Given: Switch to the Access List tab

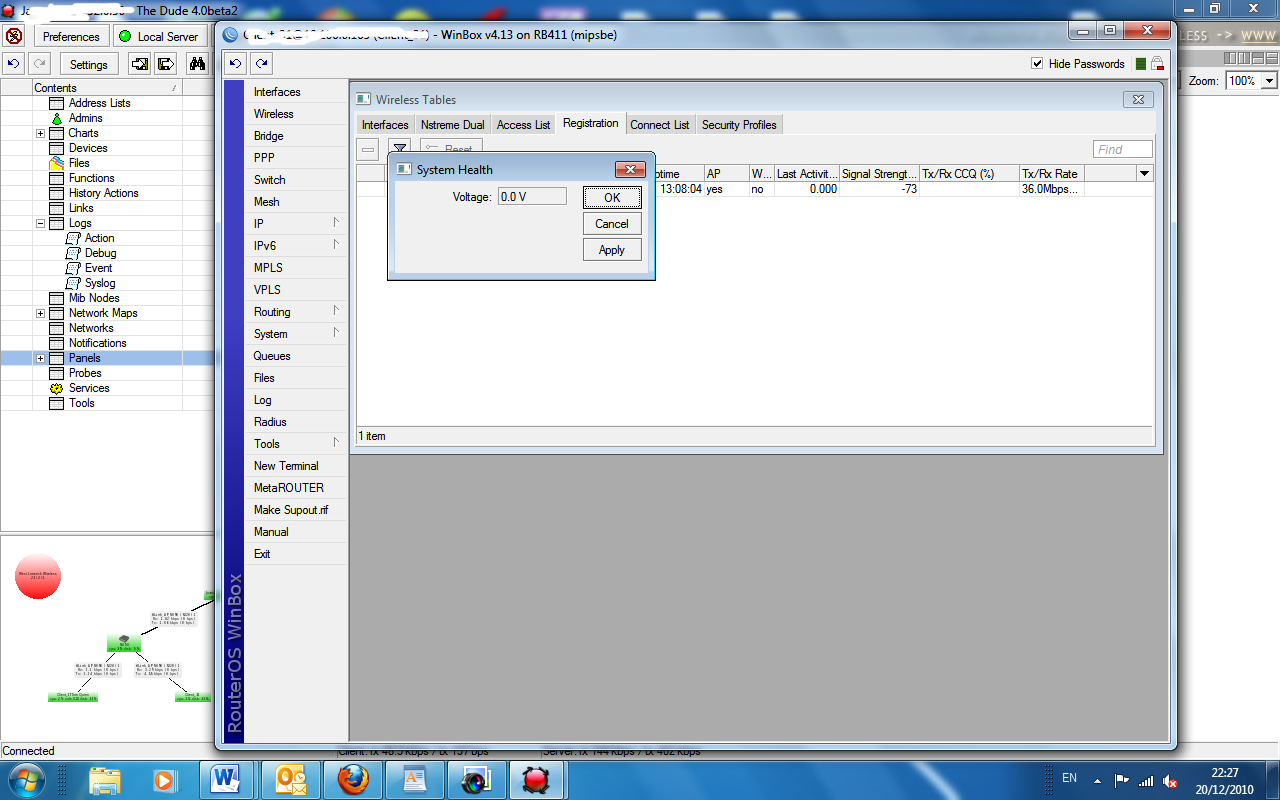Looking at the screenshot, I should [523, 125].
